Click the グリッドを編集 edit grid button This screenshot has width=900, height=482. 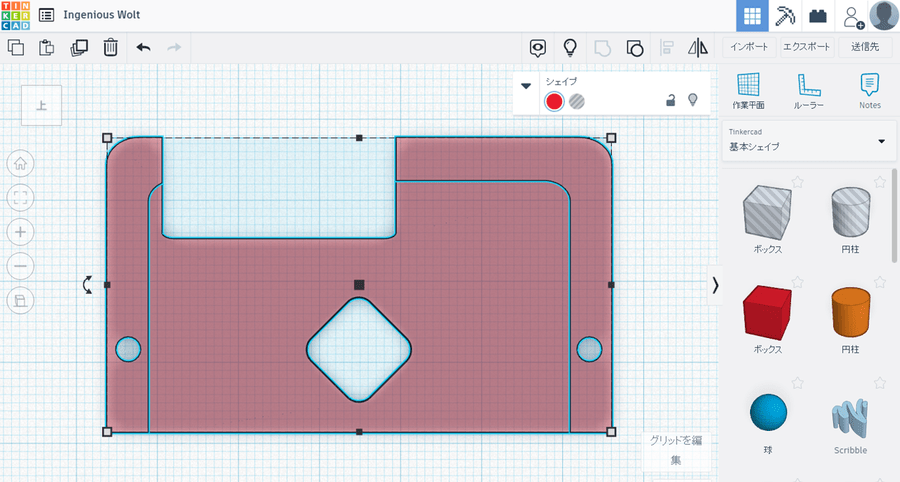point(676,451)
